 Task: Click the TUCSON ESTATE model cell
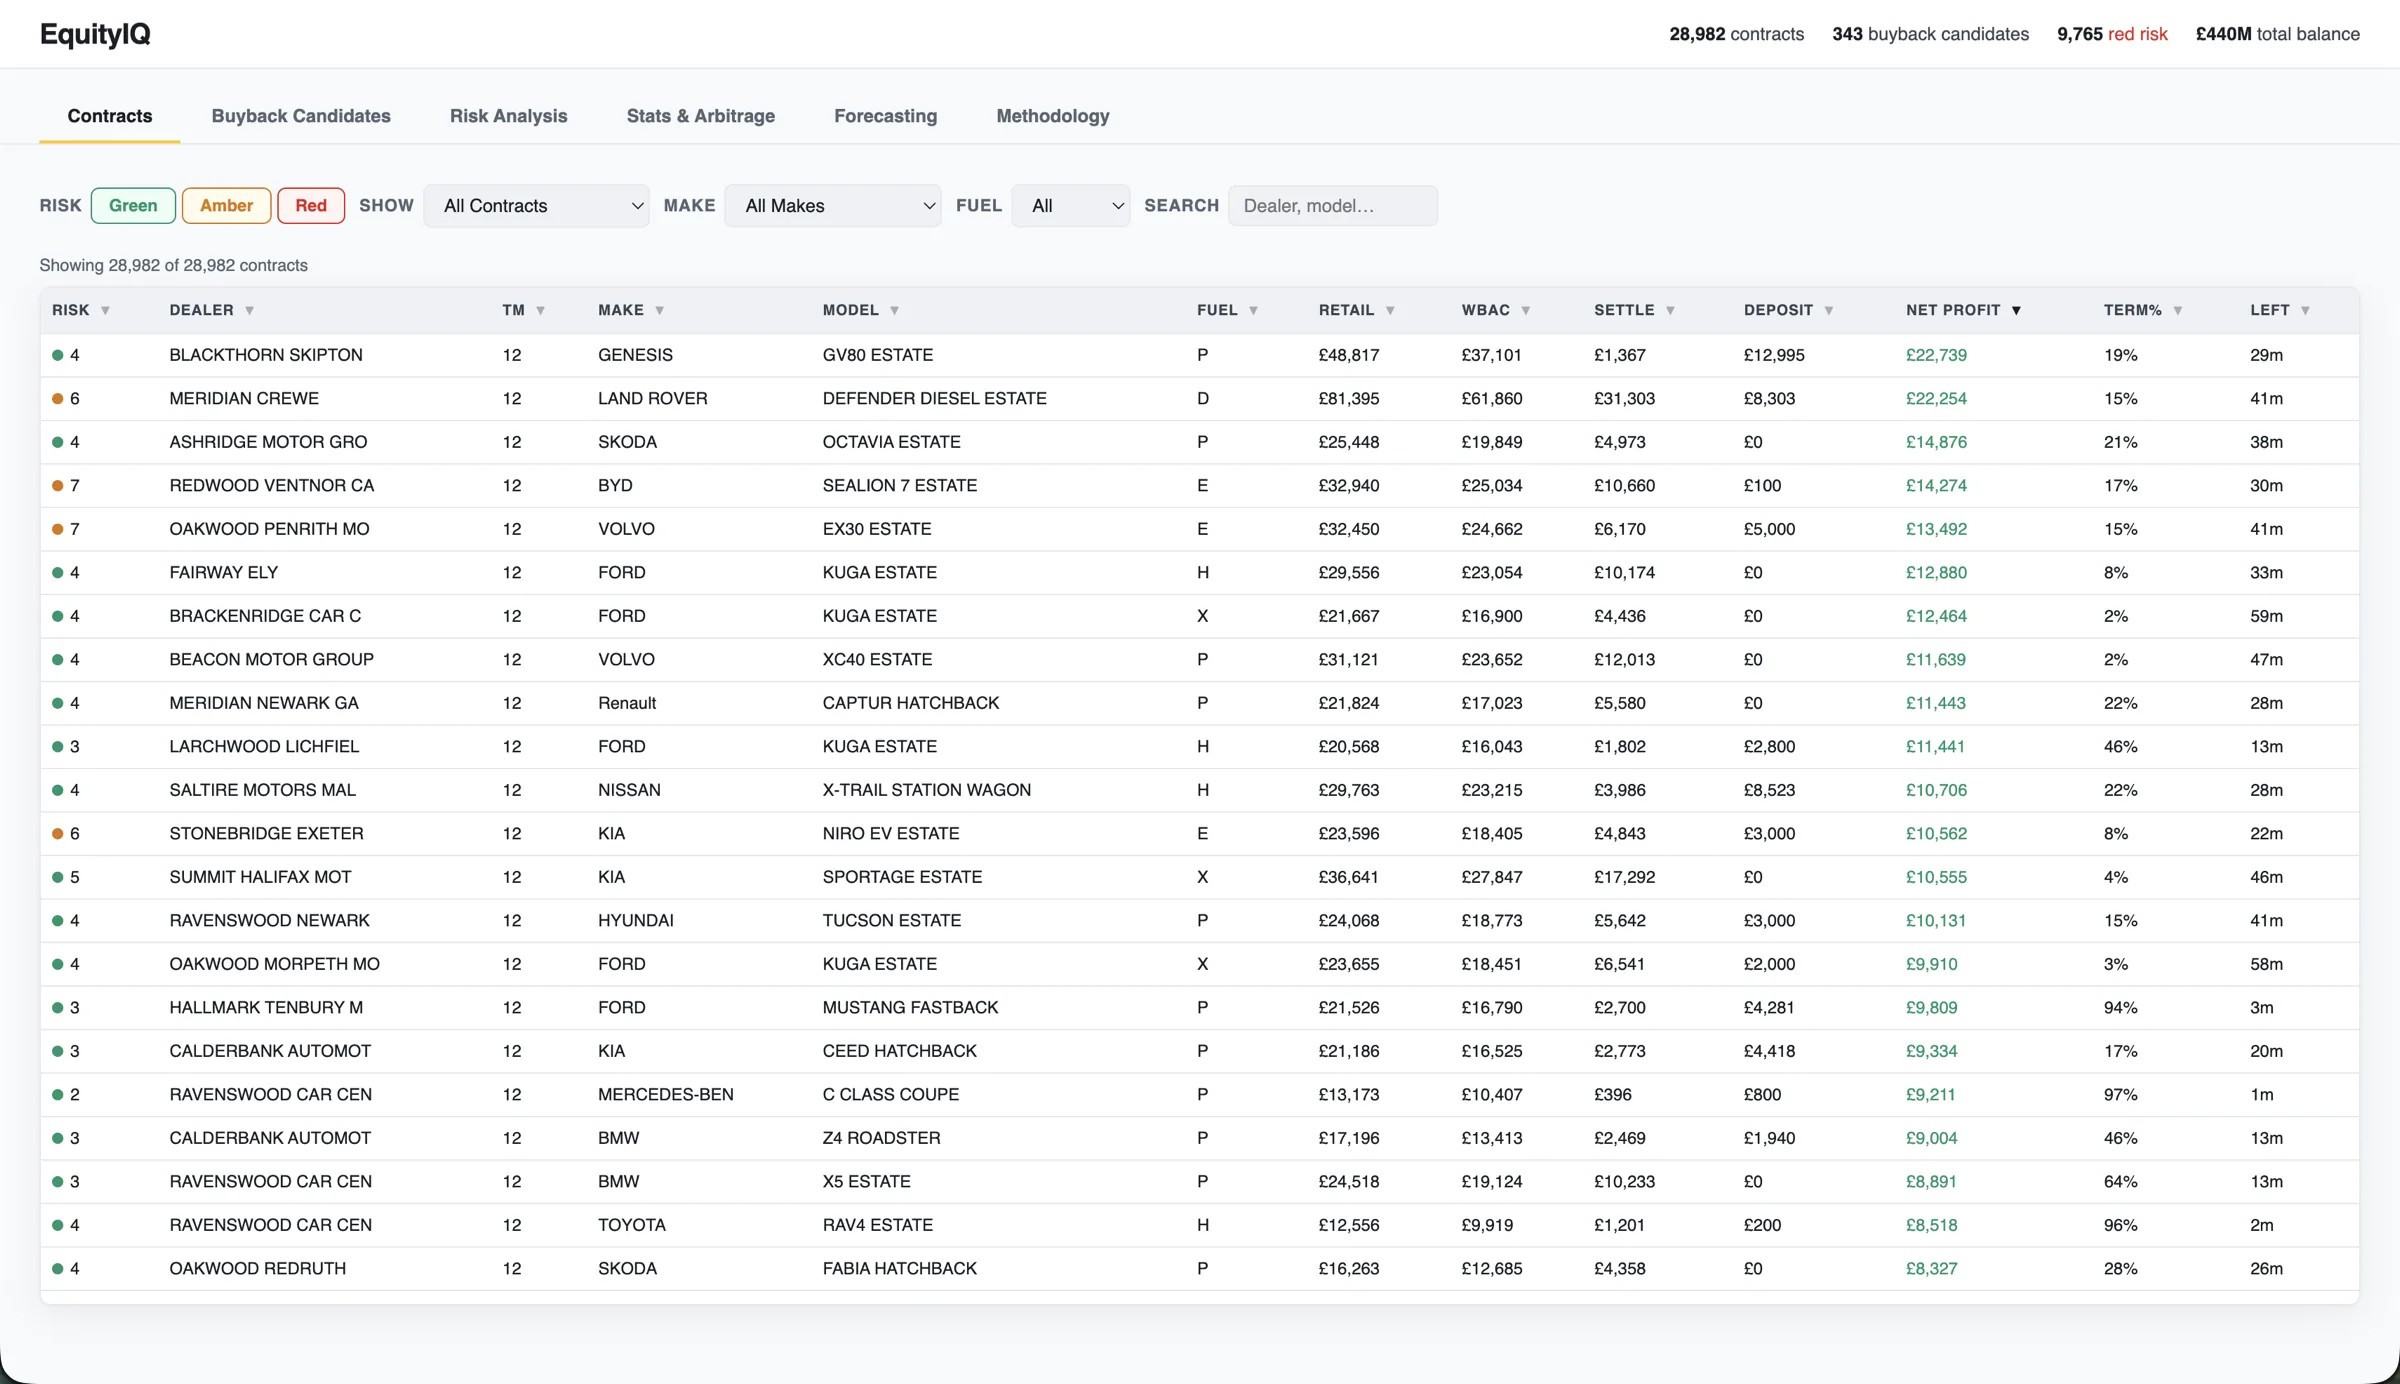[x=891, y=921]
